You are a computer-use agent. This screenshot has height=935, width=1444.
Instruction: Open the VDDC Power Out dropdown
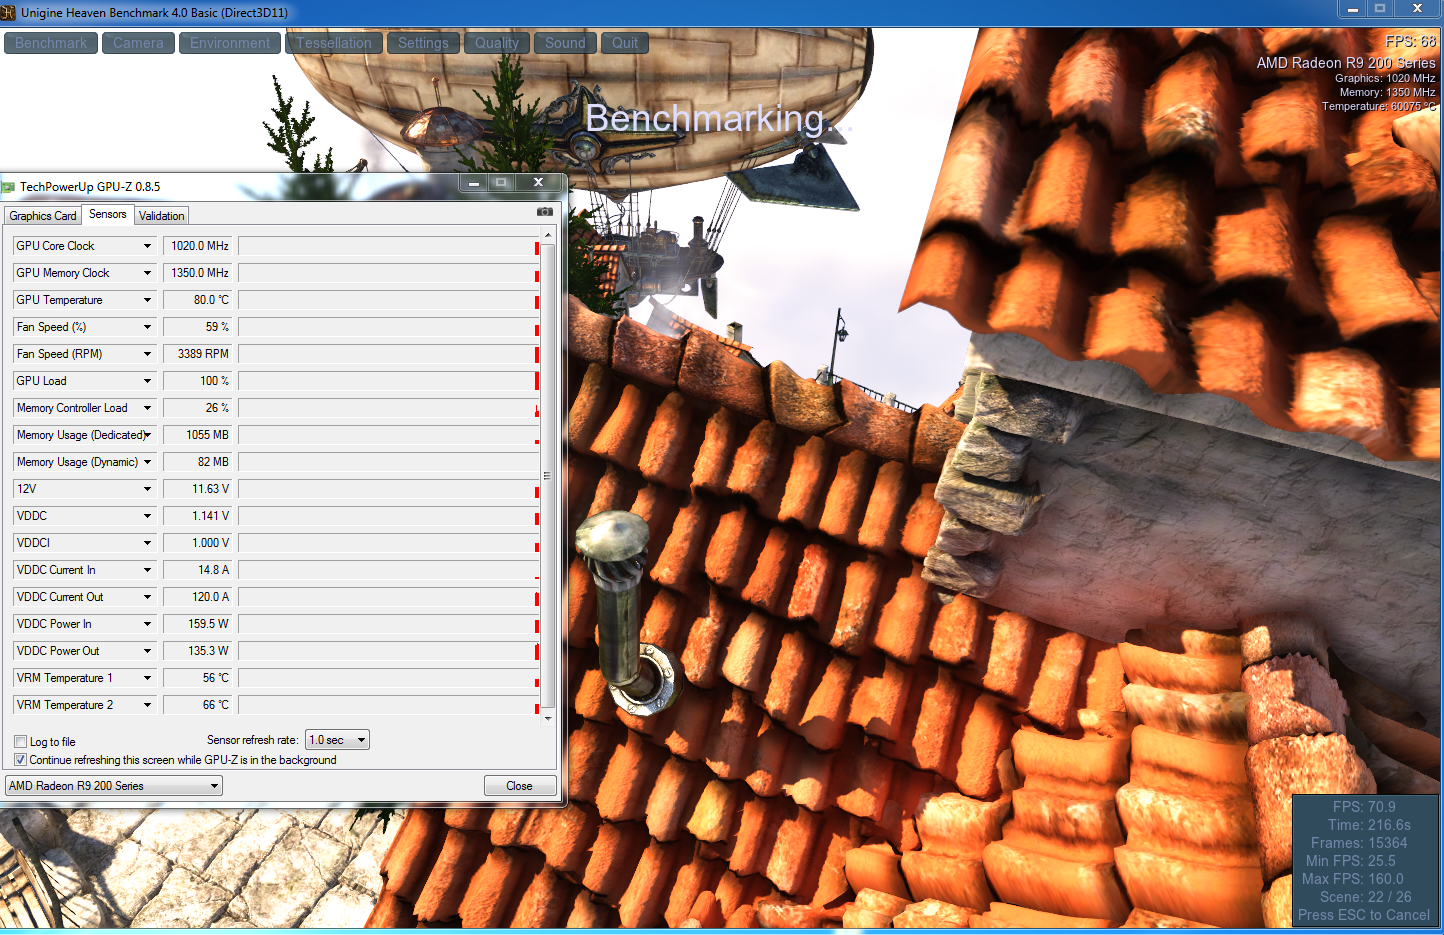(147, 651)
